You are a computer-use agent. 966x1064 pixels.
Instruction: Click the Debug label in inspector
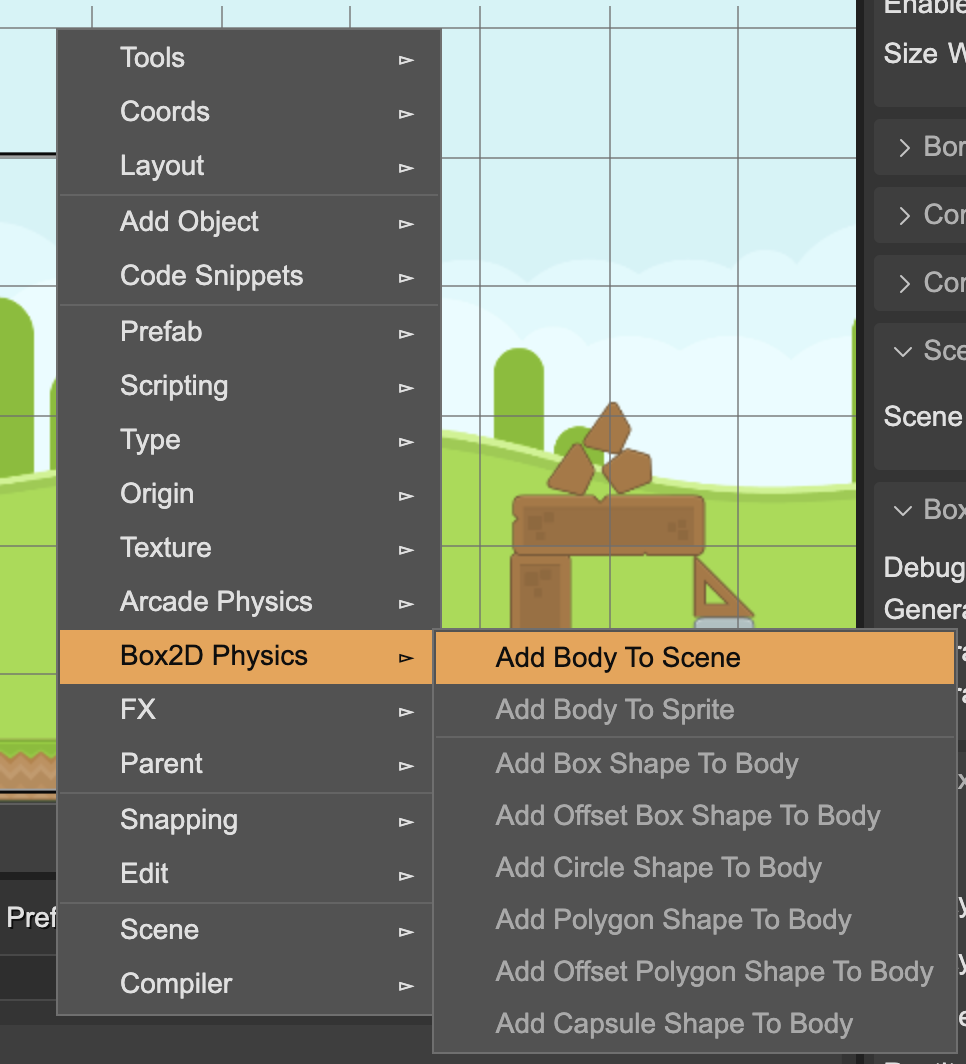coord(924,567)
